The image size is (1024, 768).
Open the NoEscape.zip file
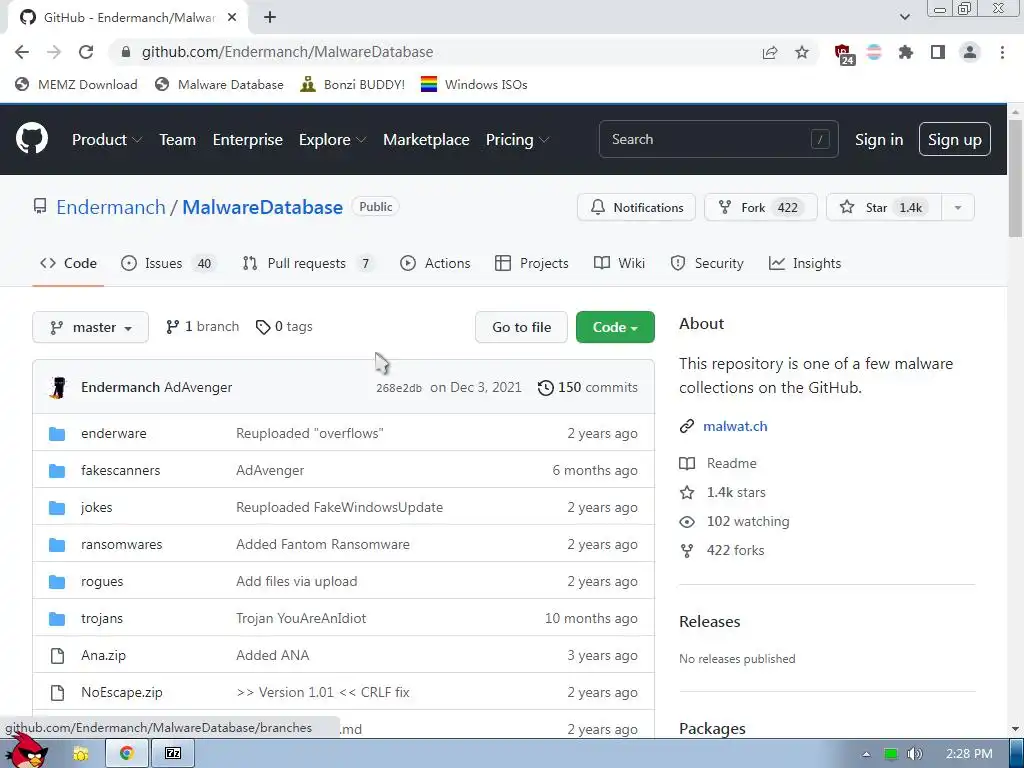[x=121, y=693]
